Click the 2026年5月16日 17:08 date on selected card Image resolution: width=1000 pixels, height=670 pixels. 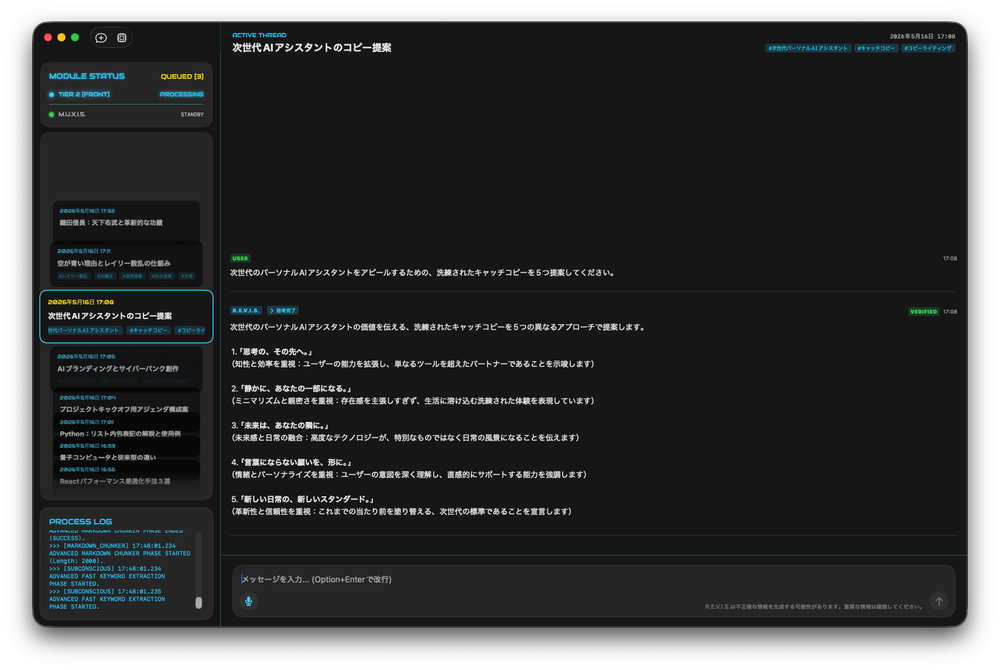coord(80,302)
